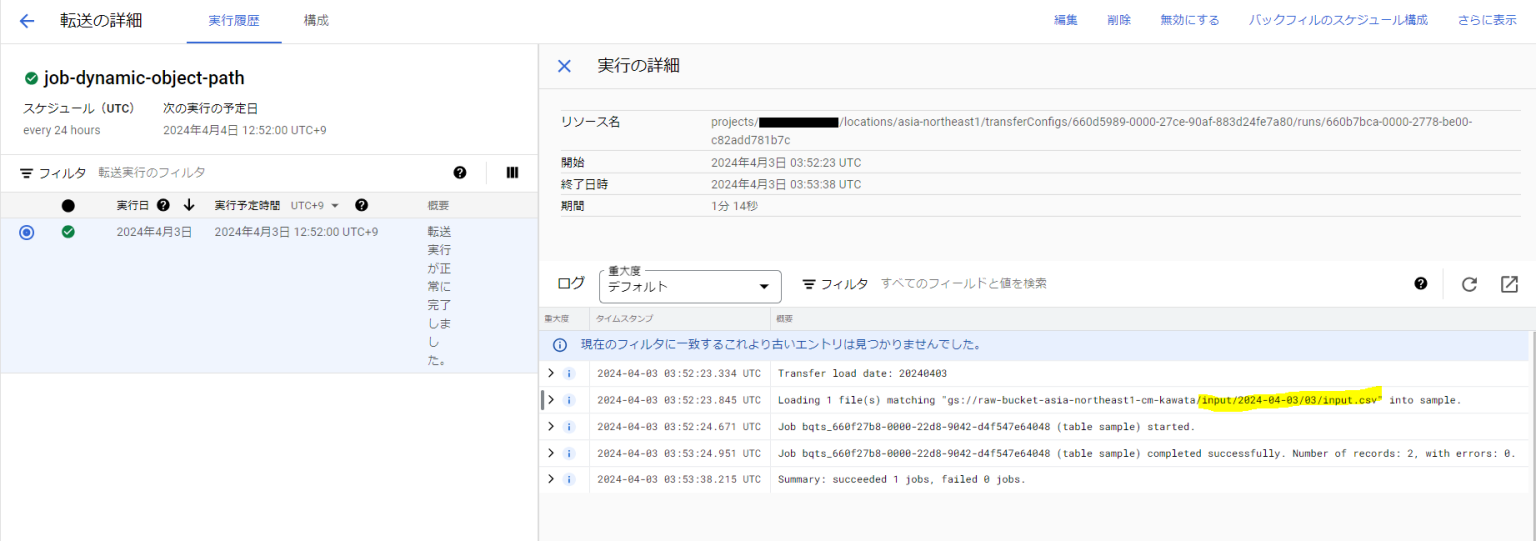1536x541 pixels.
Task: Click the green success icon in the run row
Action: point(68,232)
